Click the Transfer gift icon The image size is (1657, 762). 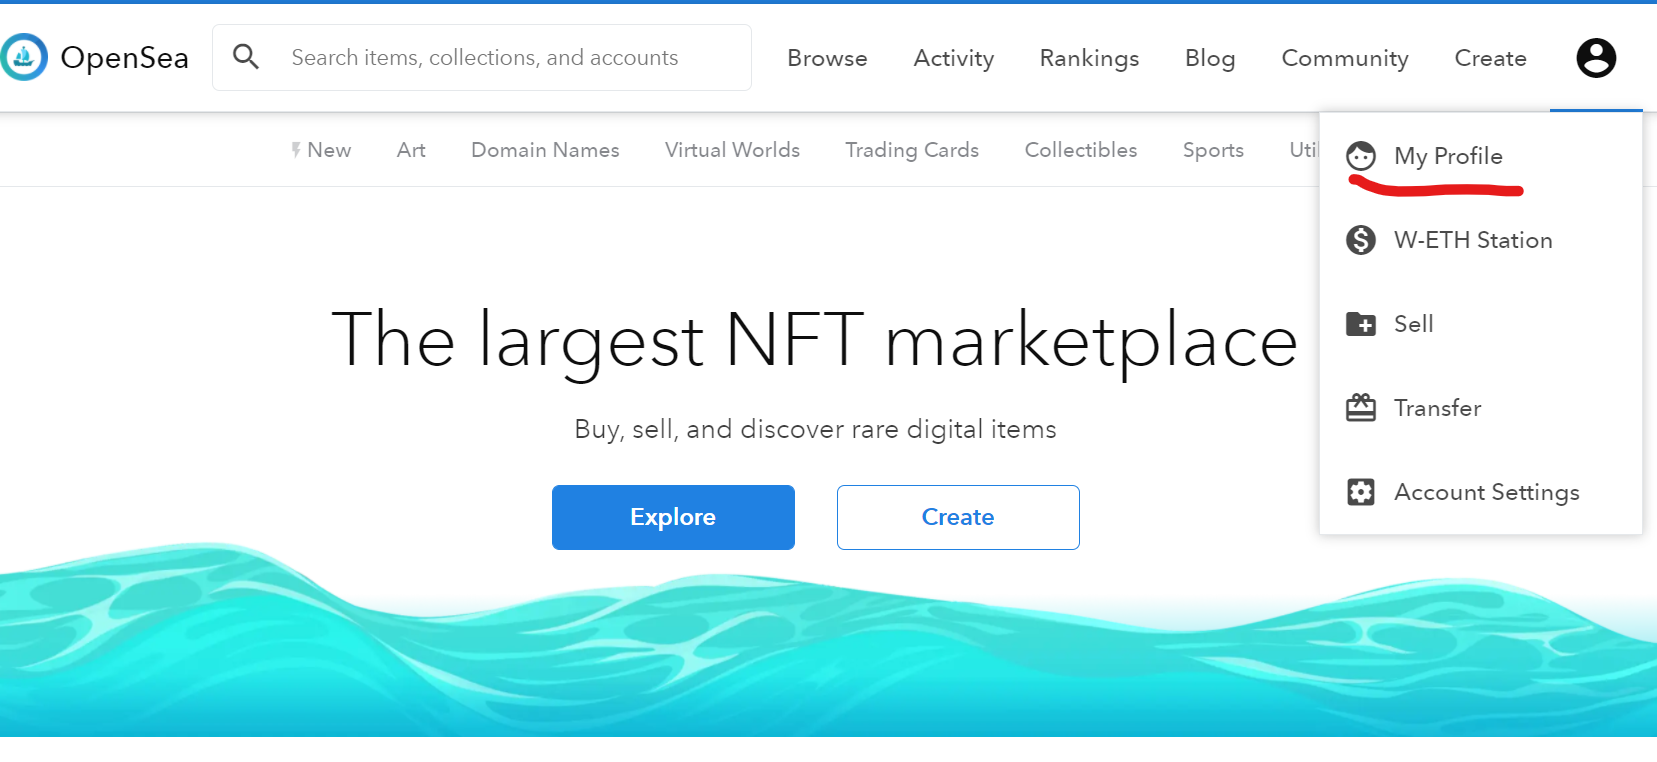tap(1361, 407)
